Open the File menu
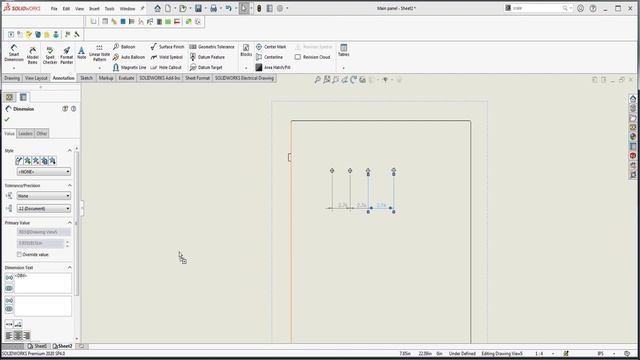The width and height of the screenshot is (640, 360). [54, 9]
